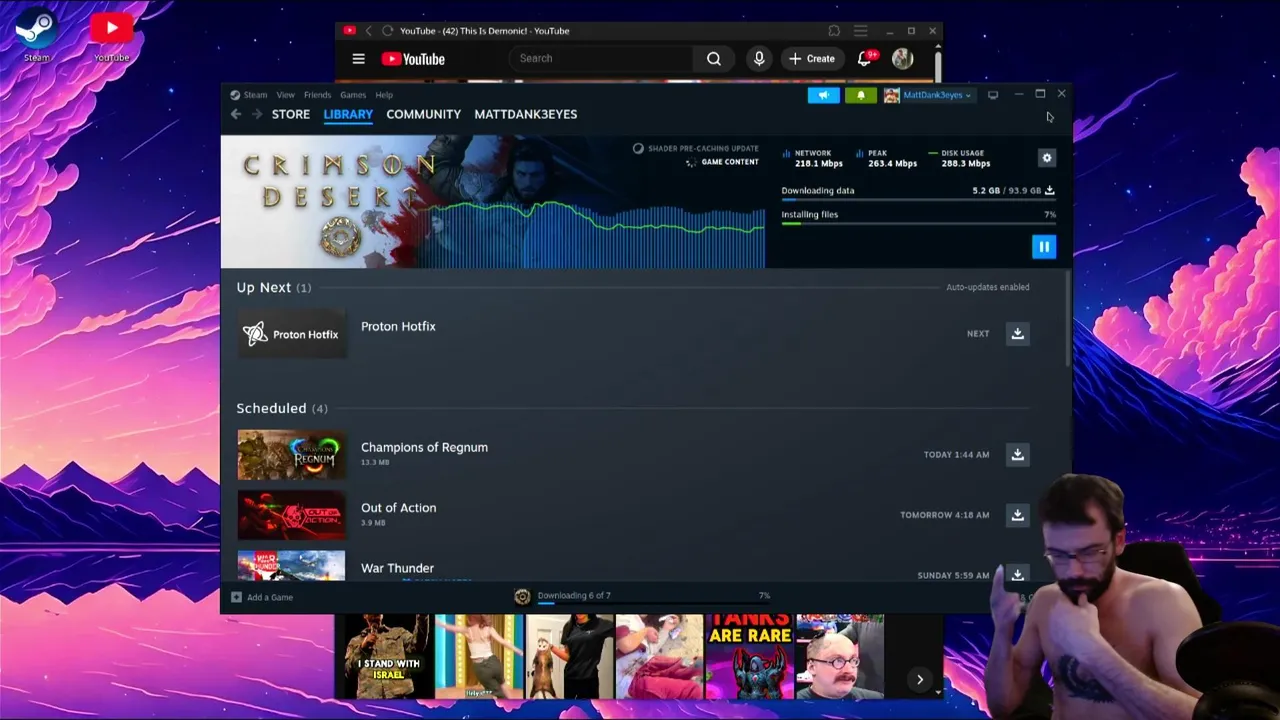Open the I STAND WITH ISRAEL video thumbnail

(x=389, y=656)
